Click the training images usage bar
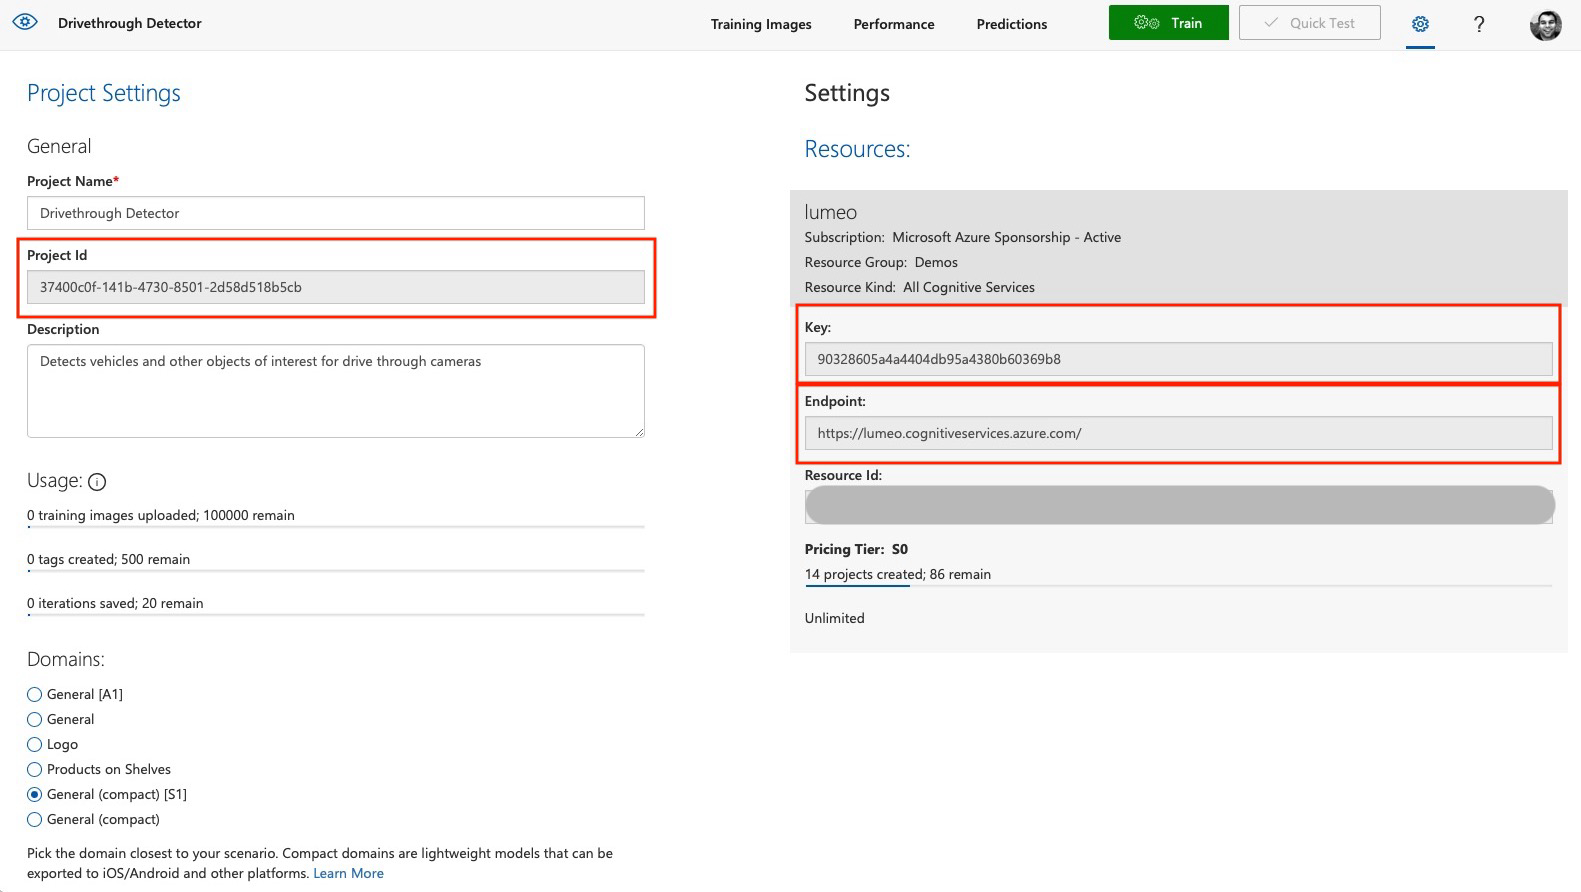This screenshot has width=1581, height=892. (336, 526)
